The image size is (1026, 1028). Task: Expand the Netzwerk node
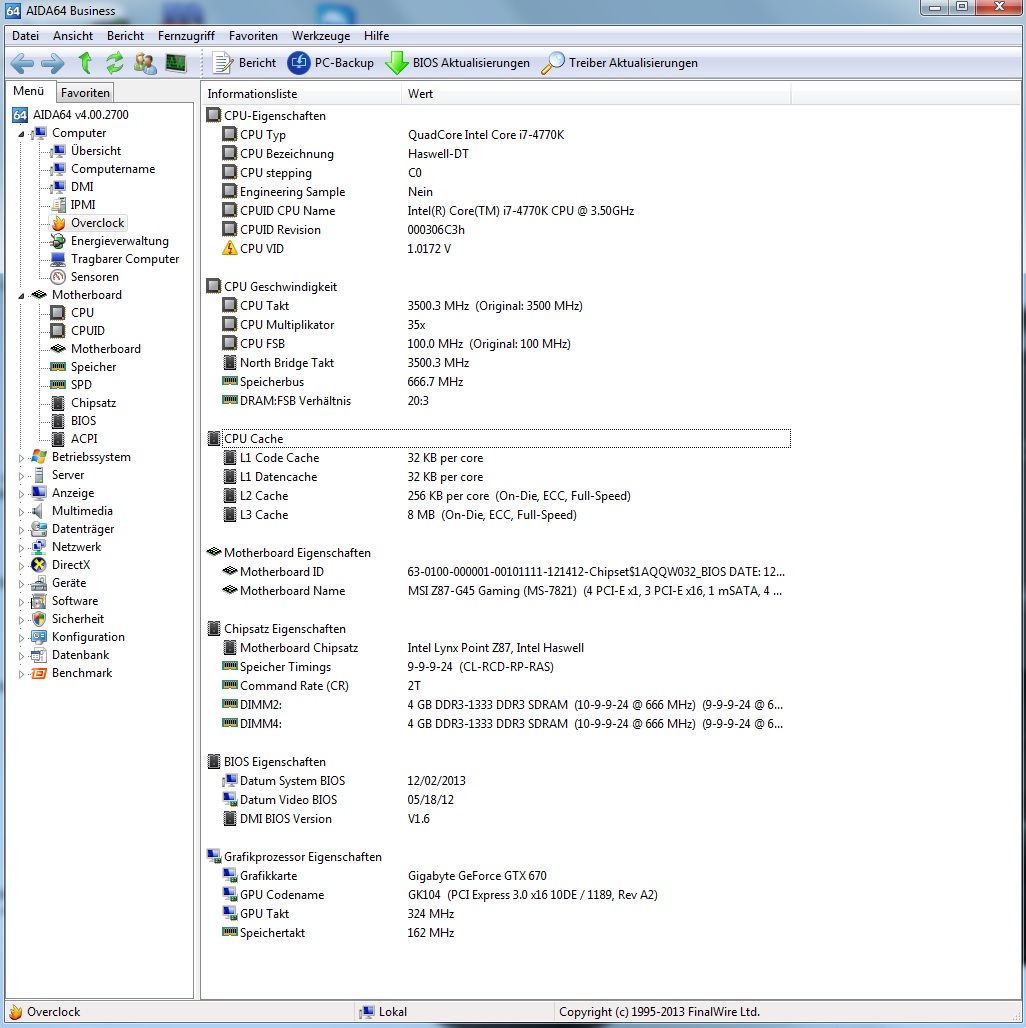[x=21, y=548]
